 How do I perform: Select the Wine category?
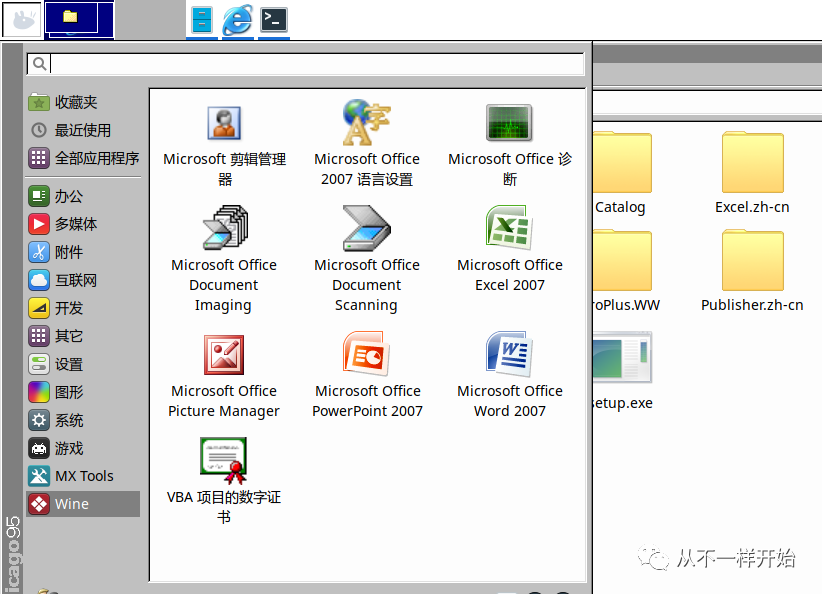tap(83, 504)
